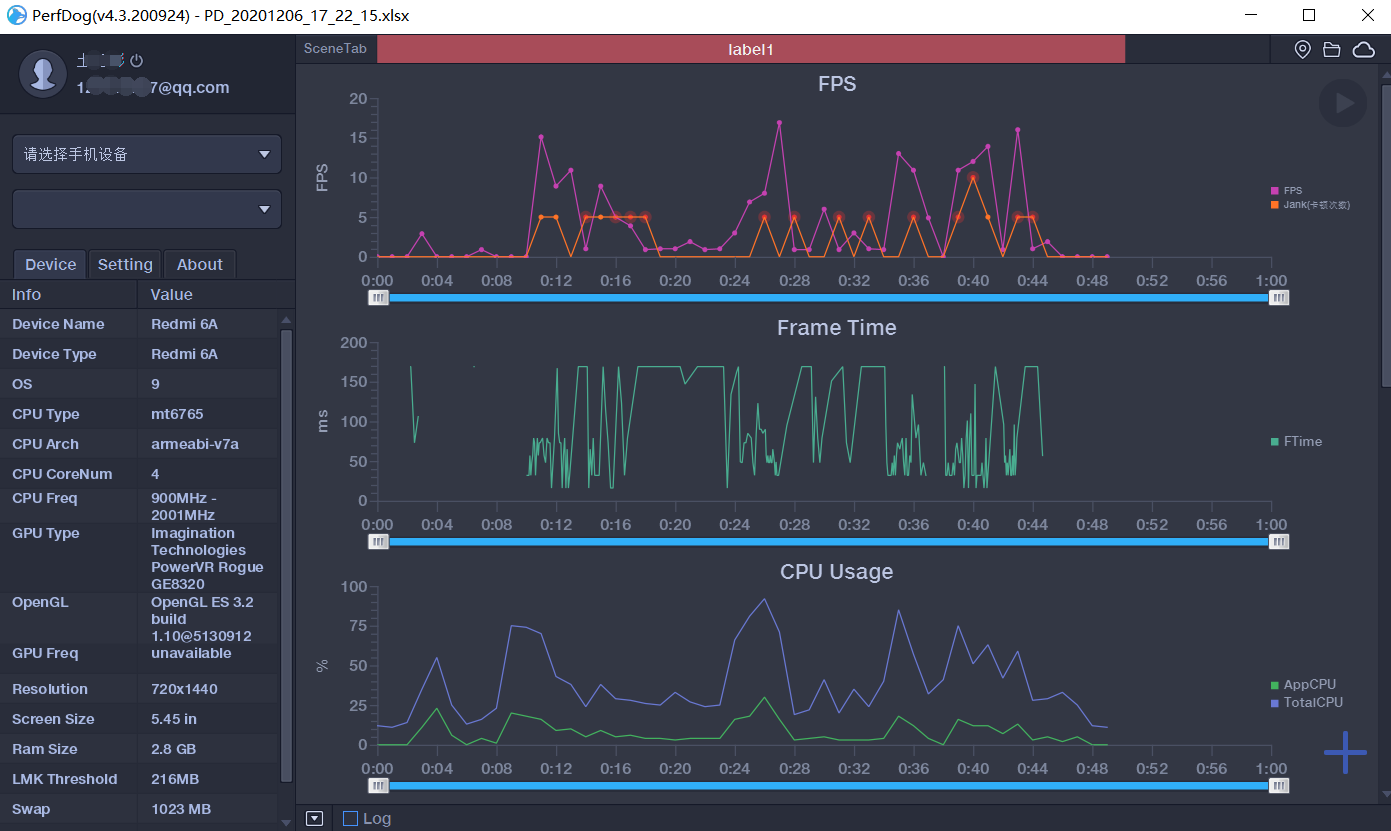The image size is (1391, 831).
Task: Click the location pin icon
Action: coord(1302,50)
